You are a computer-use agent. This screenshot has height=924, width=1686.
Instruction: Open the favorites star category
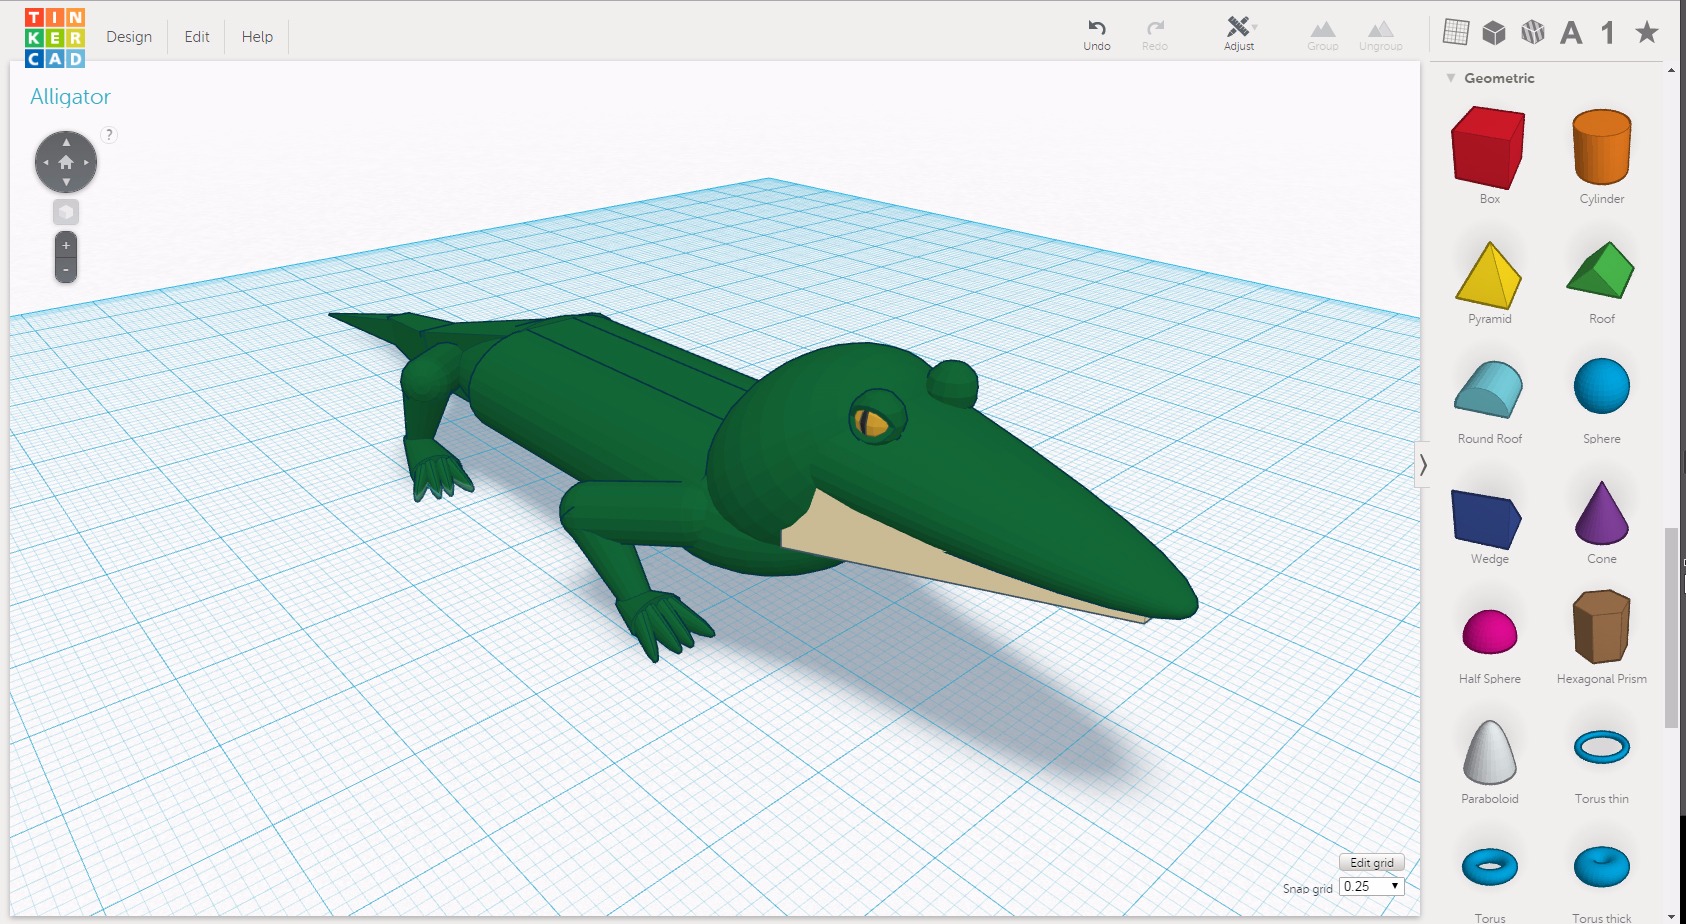point(1647,32)
